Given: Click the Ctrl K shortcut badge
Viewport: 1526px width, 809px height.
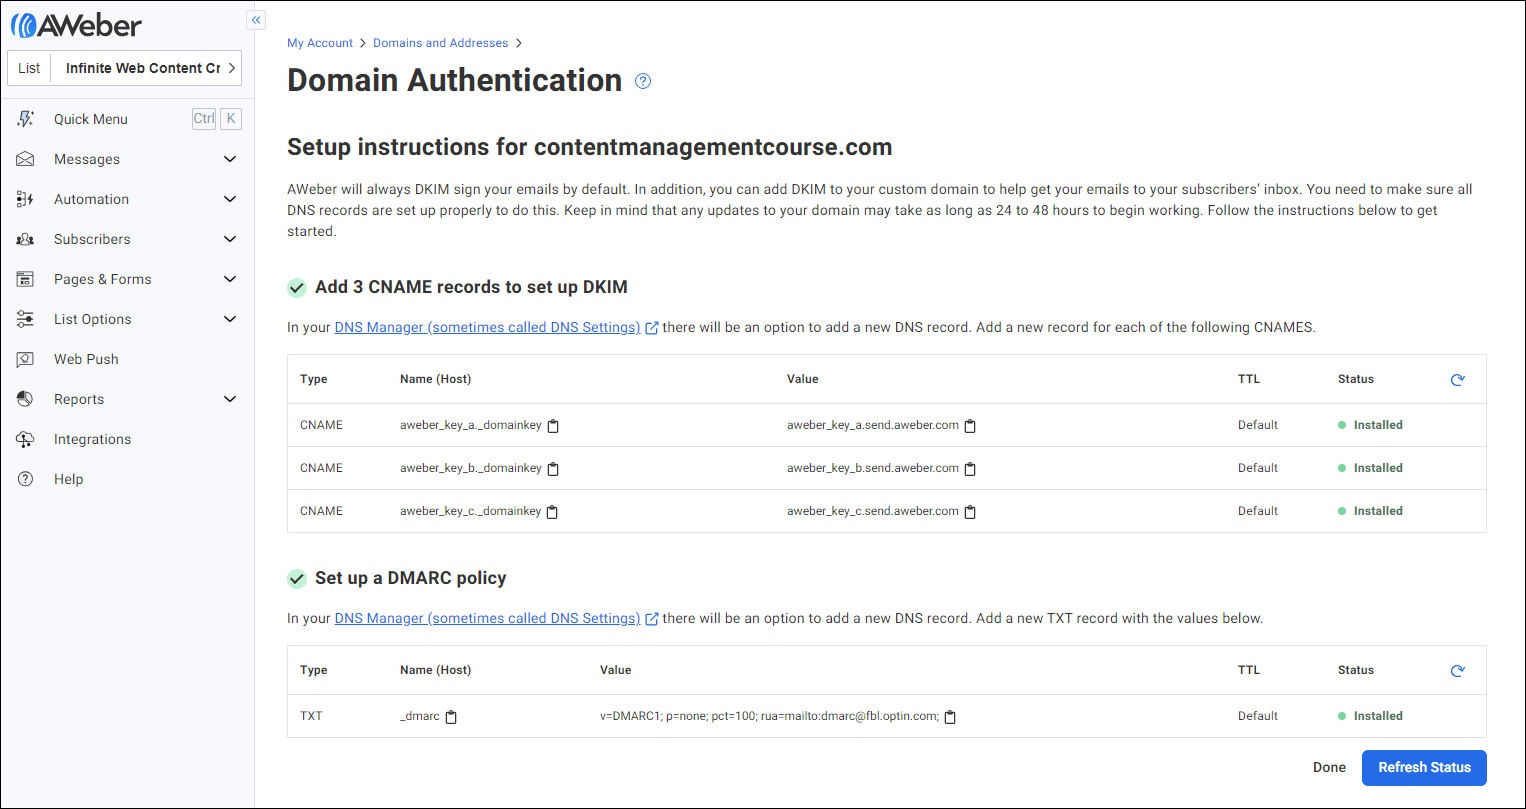Looking at the screenshot, I should [217, 118].
